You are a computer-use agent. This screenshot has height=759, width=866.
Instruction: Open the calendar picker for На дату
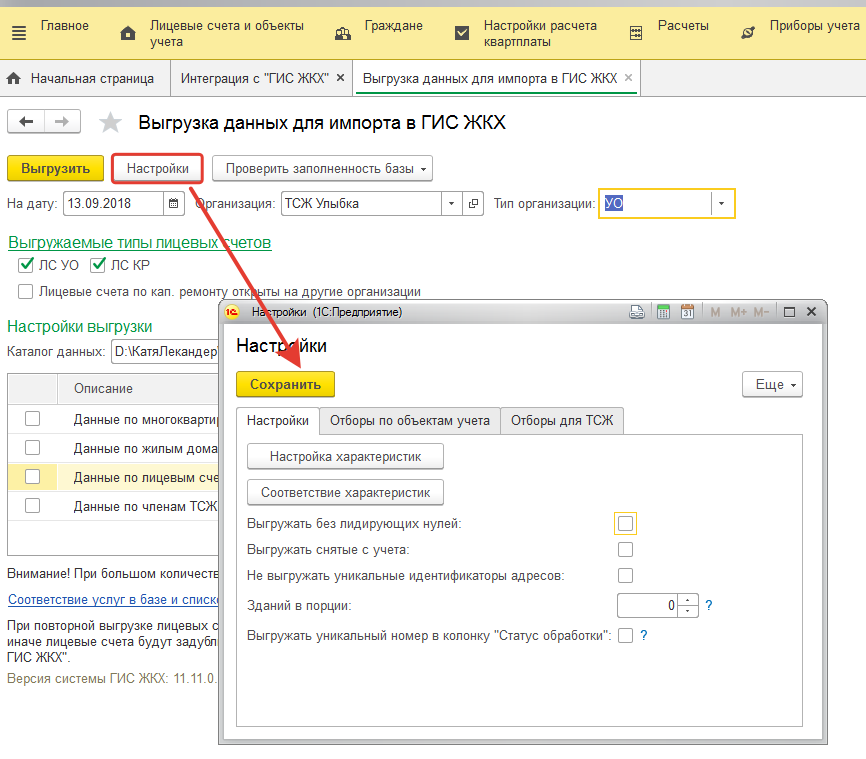[173, 203]
